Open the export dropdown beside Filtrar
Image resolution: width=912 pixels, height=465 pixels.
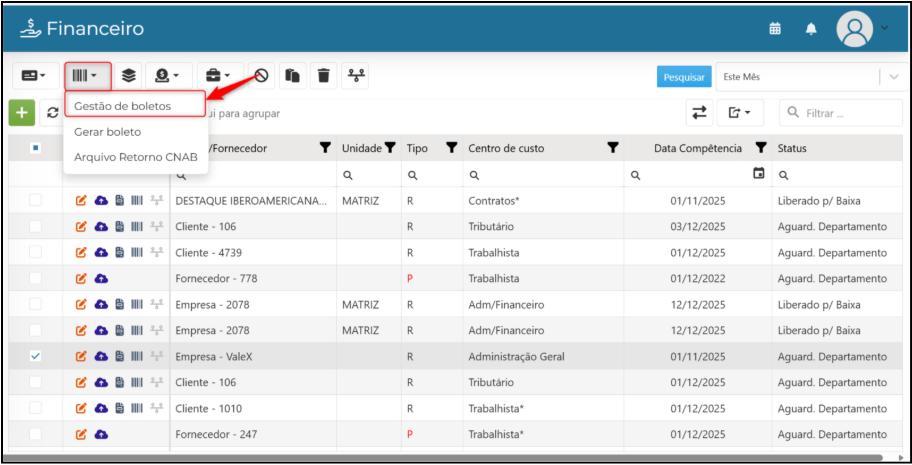[740, 113]
